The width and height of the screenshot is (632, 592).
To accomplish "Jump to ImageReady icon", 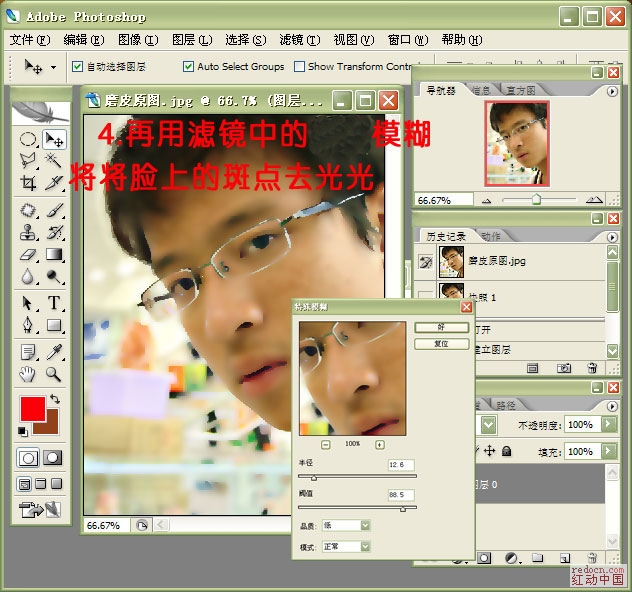I will [40, 510].
